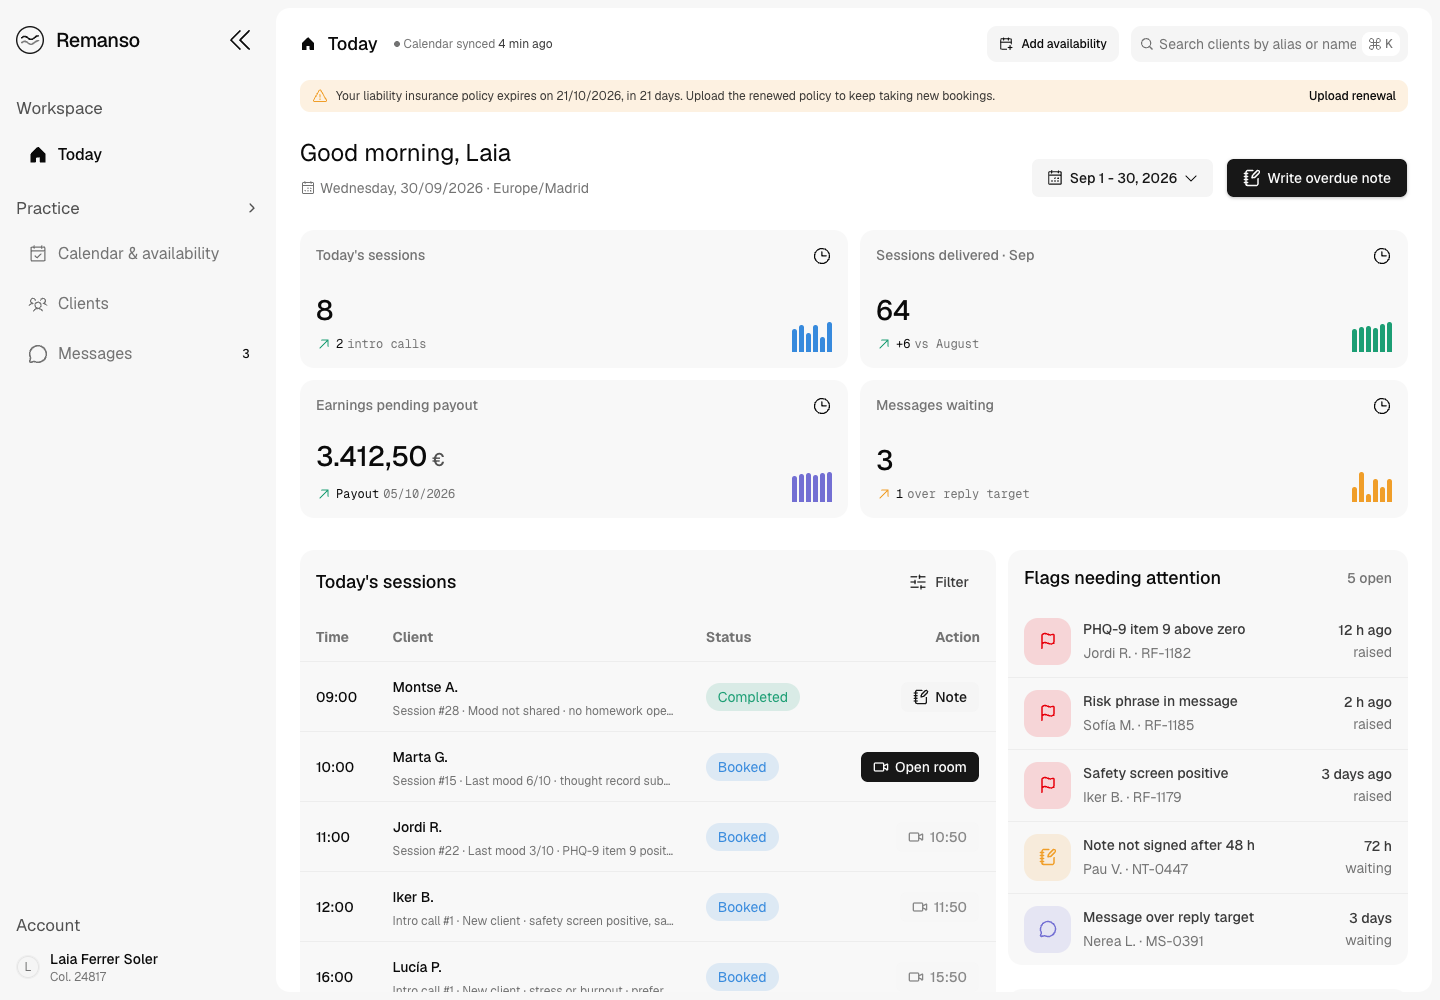Viewport: 1440px width, 1000px height.
Task: Click the Completed status badge for Montse A.
Action: point(753,697)
